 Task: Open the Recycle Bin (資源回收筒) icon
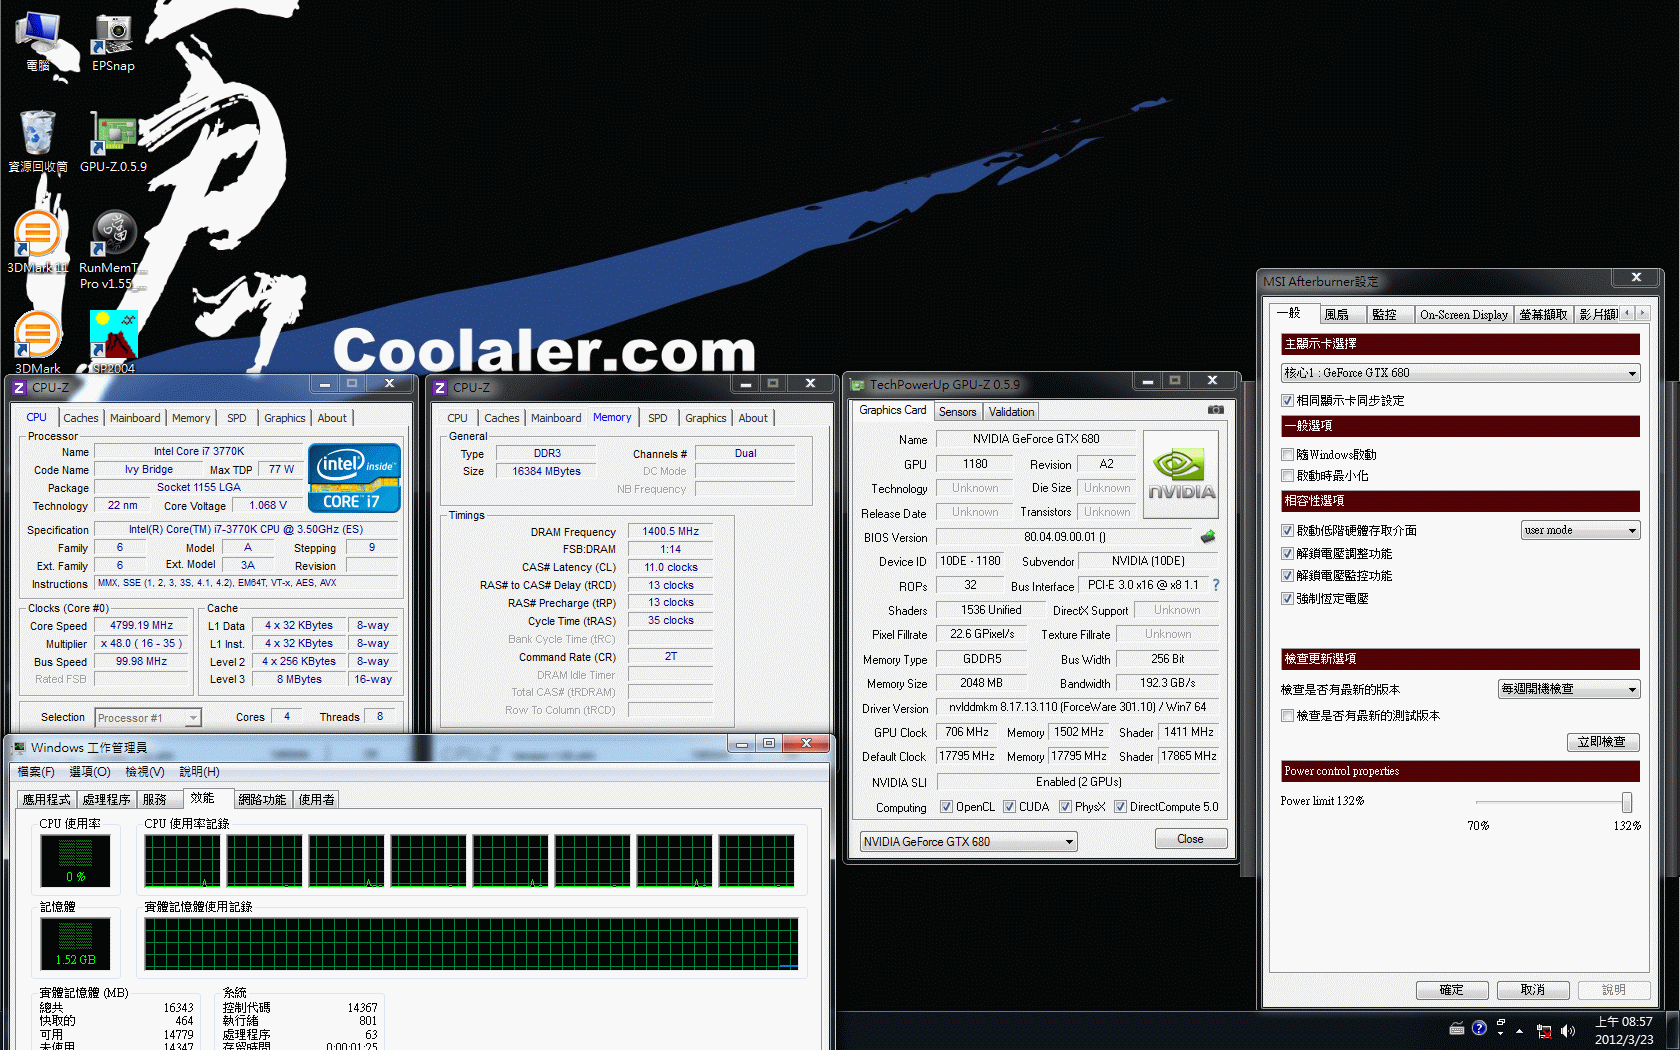pos(38,140)
